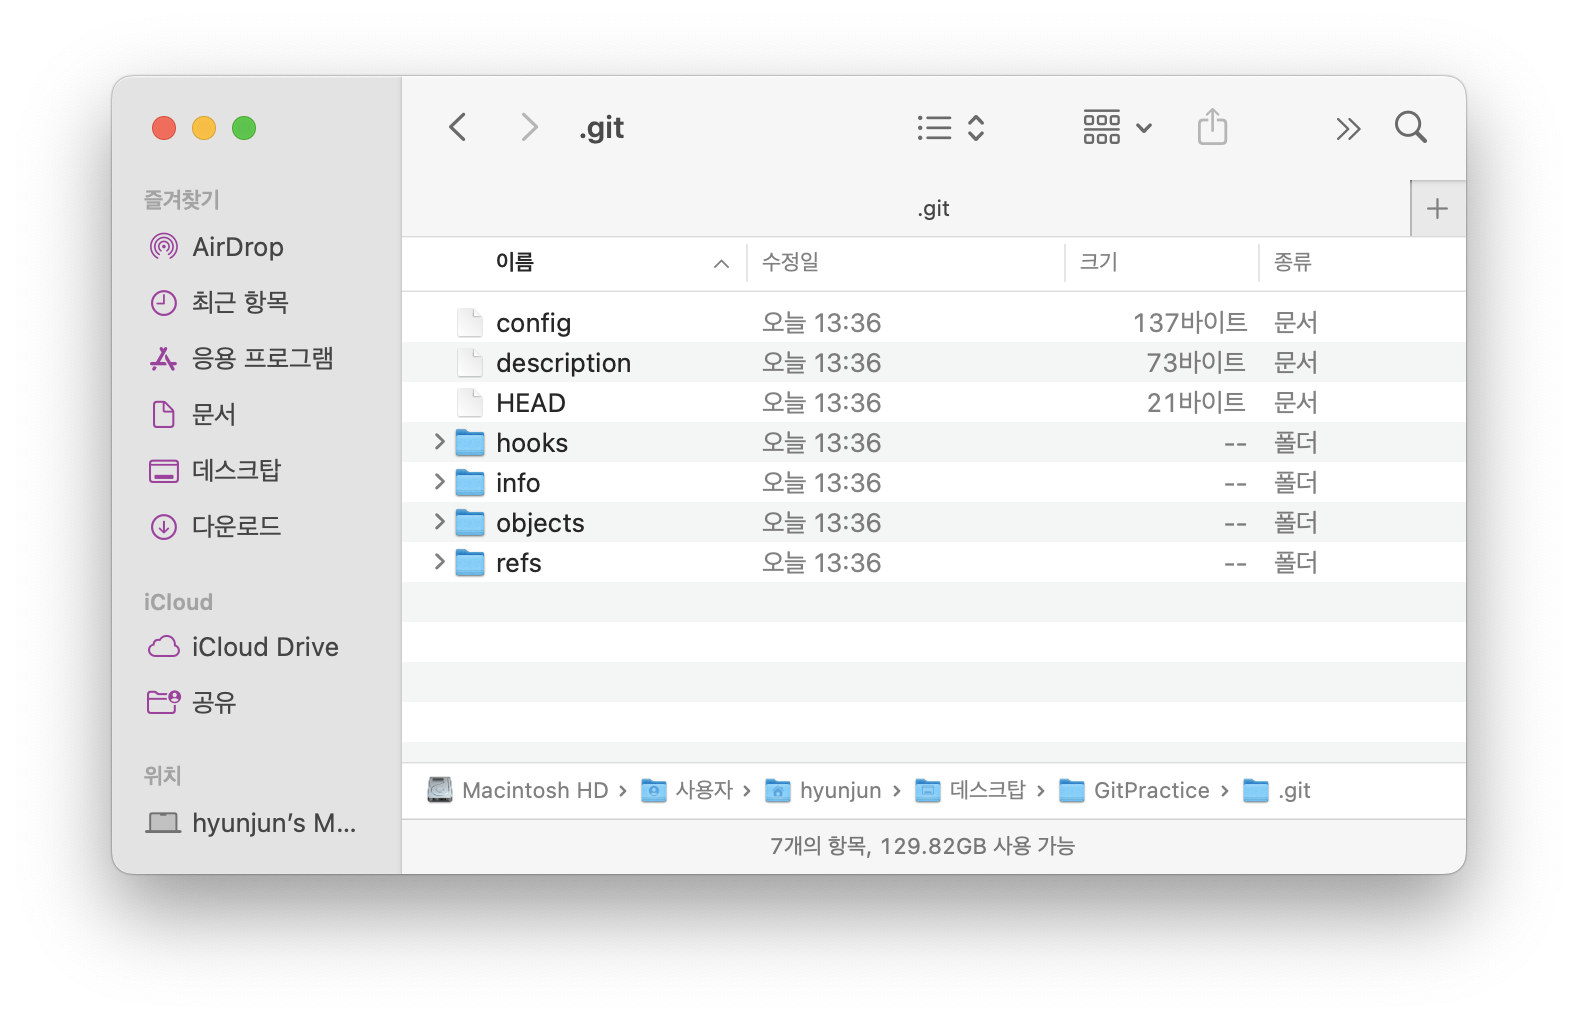
Task: Open the group-by grid dropdown
Action: pyautogui.click(x=1117, y=128)
